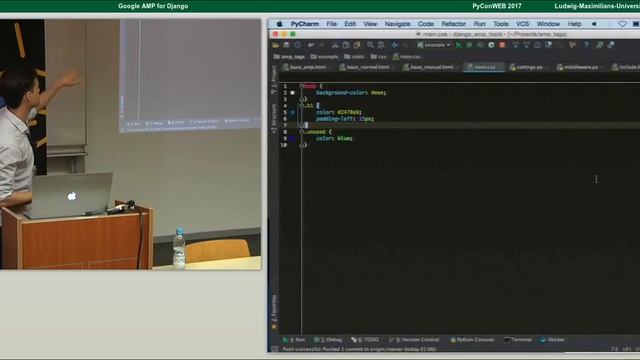Switch to the base_normal.html editor tab
This screenshot has height=360, width=640.
point(367,67)
